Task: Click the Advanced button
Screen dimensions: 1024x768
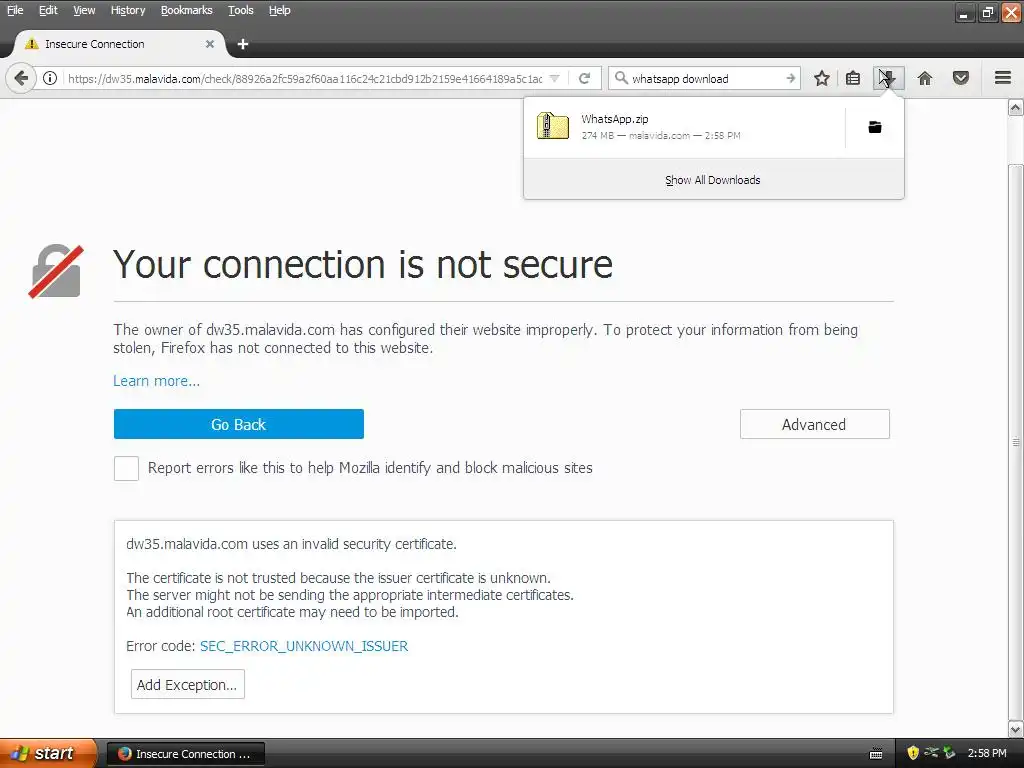Action: click(814, 424)
